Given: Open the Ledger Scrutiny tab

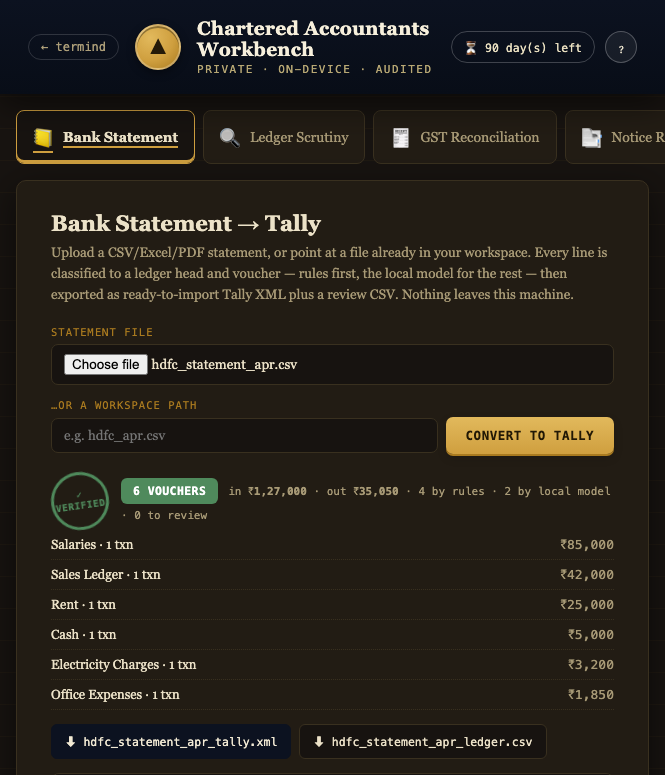Looking at the screenshot, I should point(284,137).
